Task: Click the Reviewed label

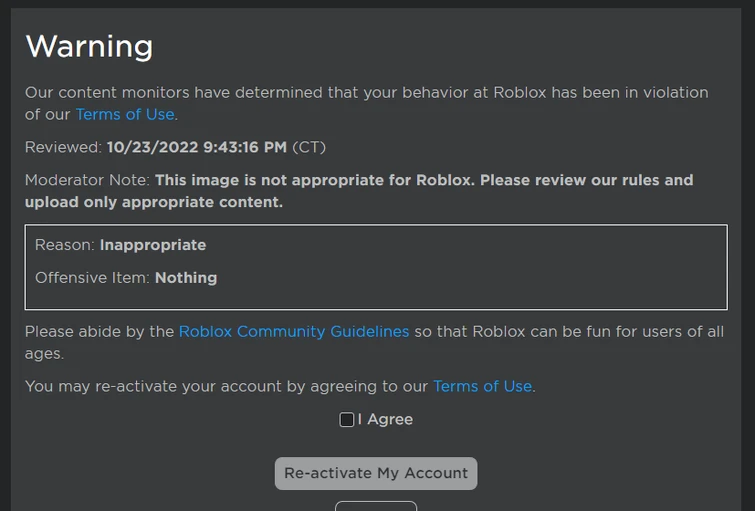Action: [63, 147]
